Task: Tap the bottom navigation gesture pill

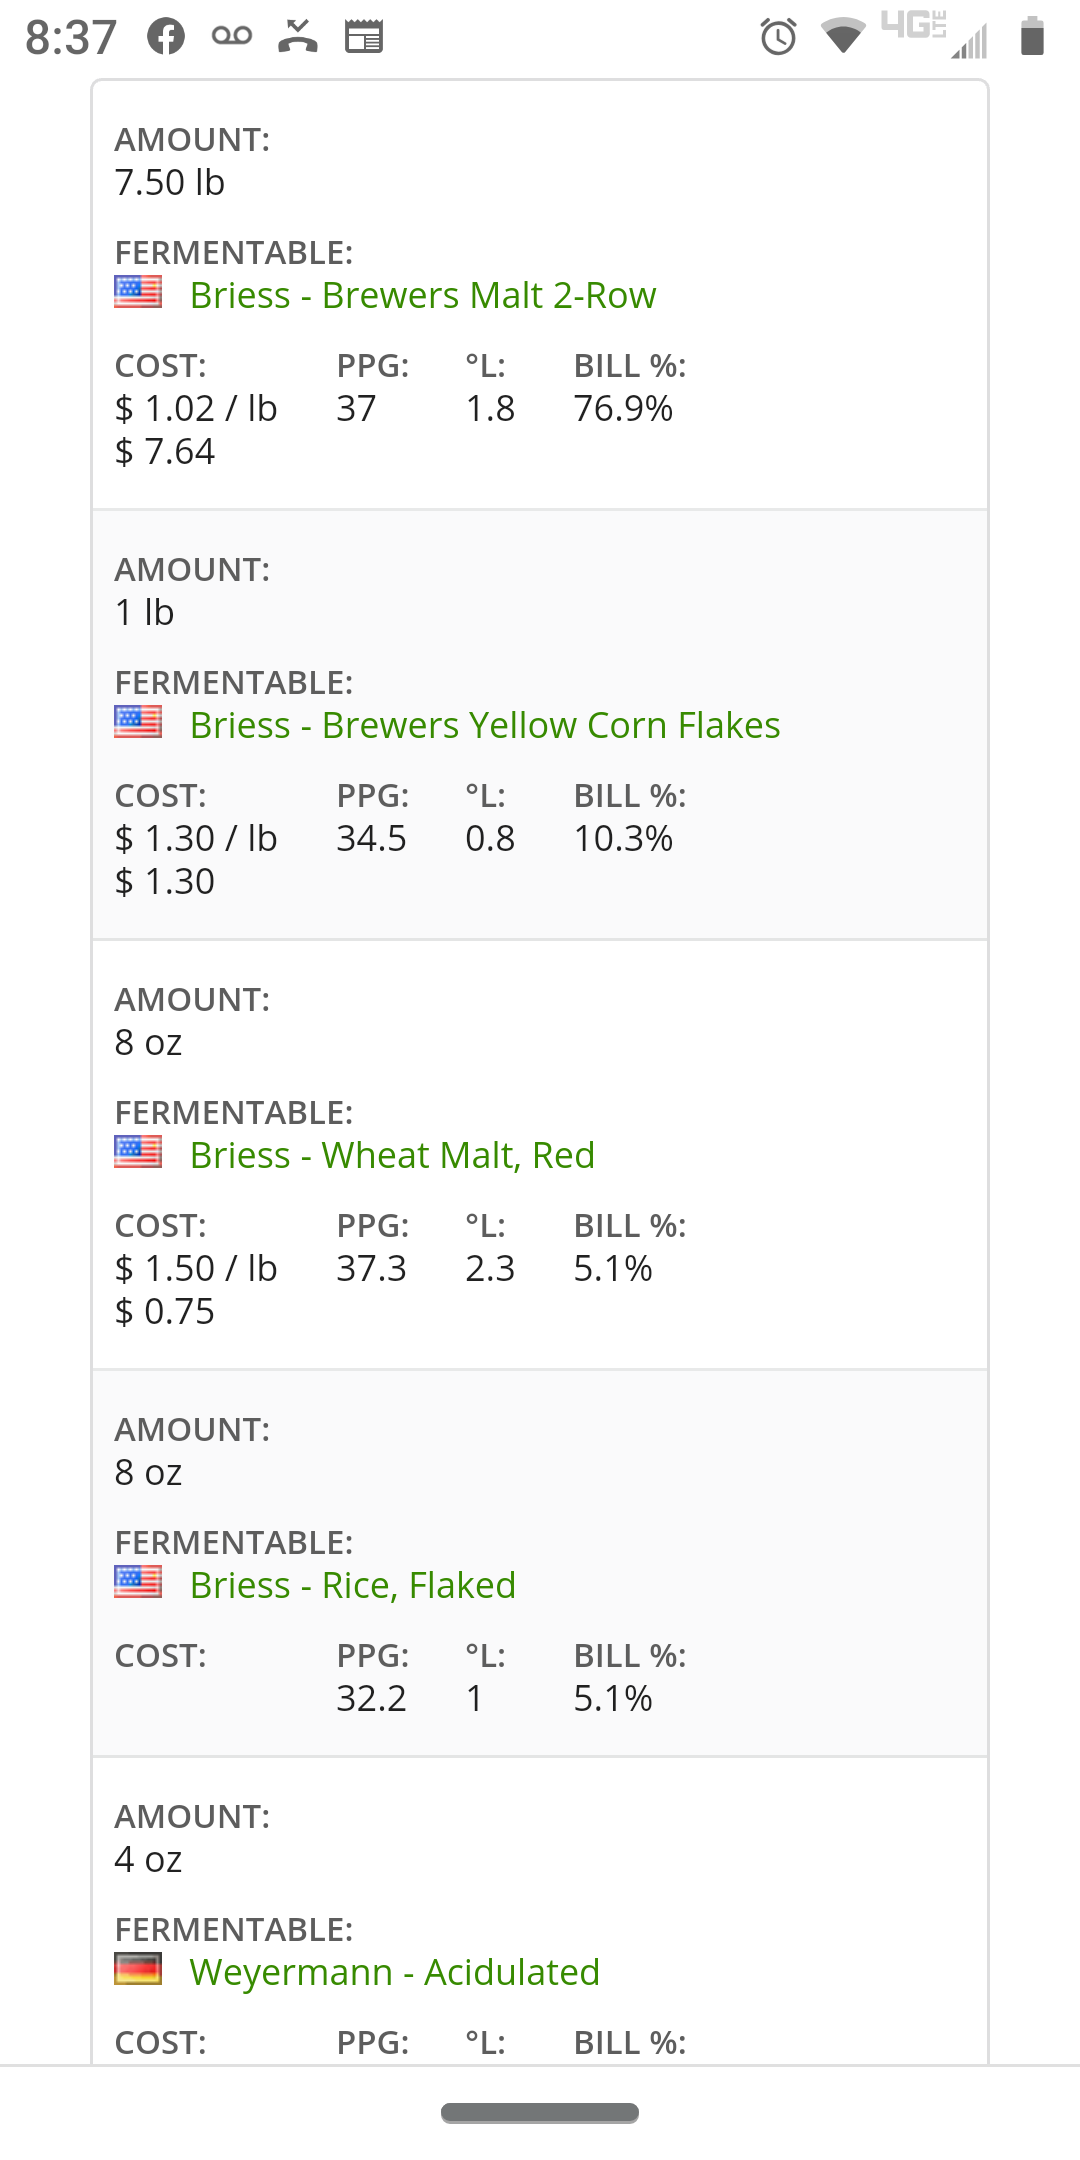Action: [x=540, y=2113]
